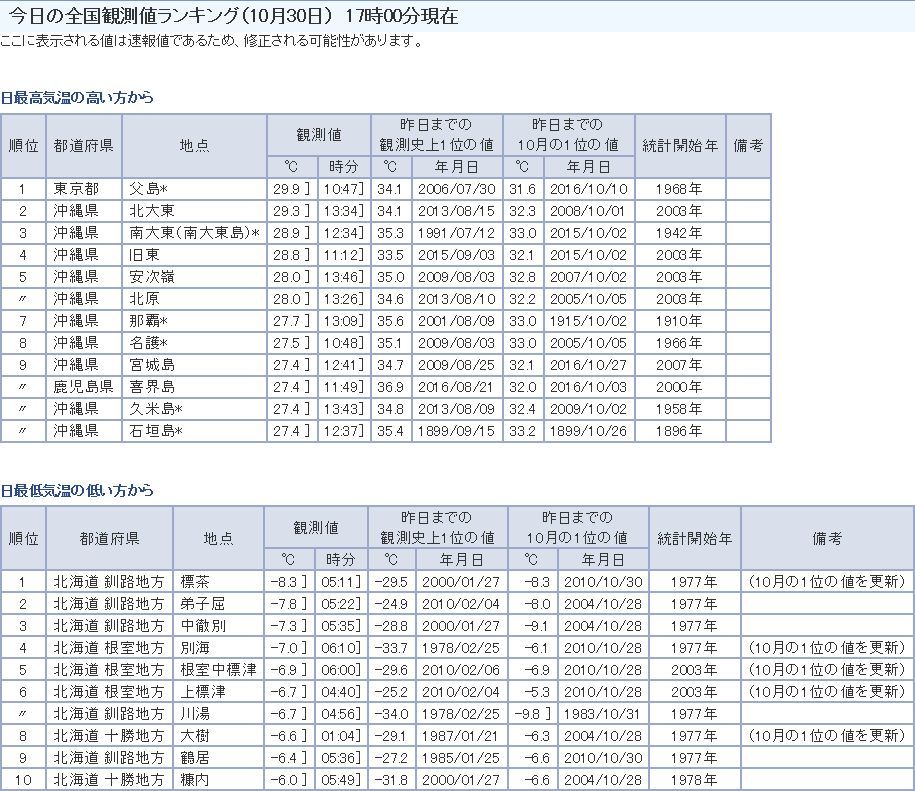915x791 pixels.
Task: Click the 根室中標津 station name
Action: [x=217, y=669]
